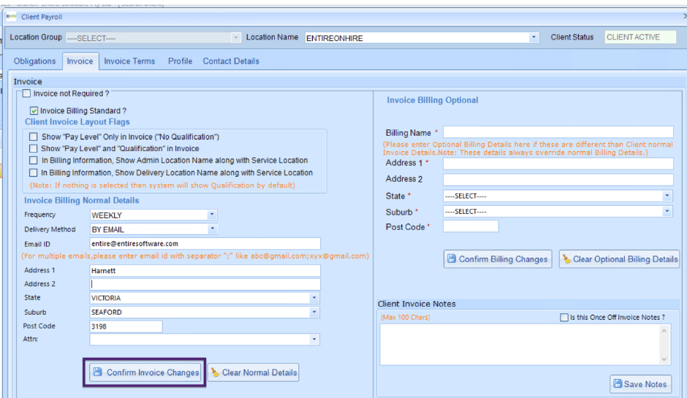Click optional billing Address 2 field
Image resolution: width=687 pixels, height=398 pixels.
click(558, 179)
